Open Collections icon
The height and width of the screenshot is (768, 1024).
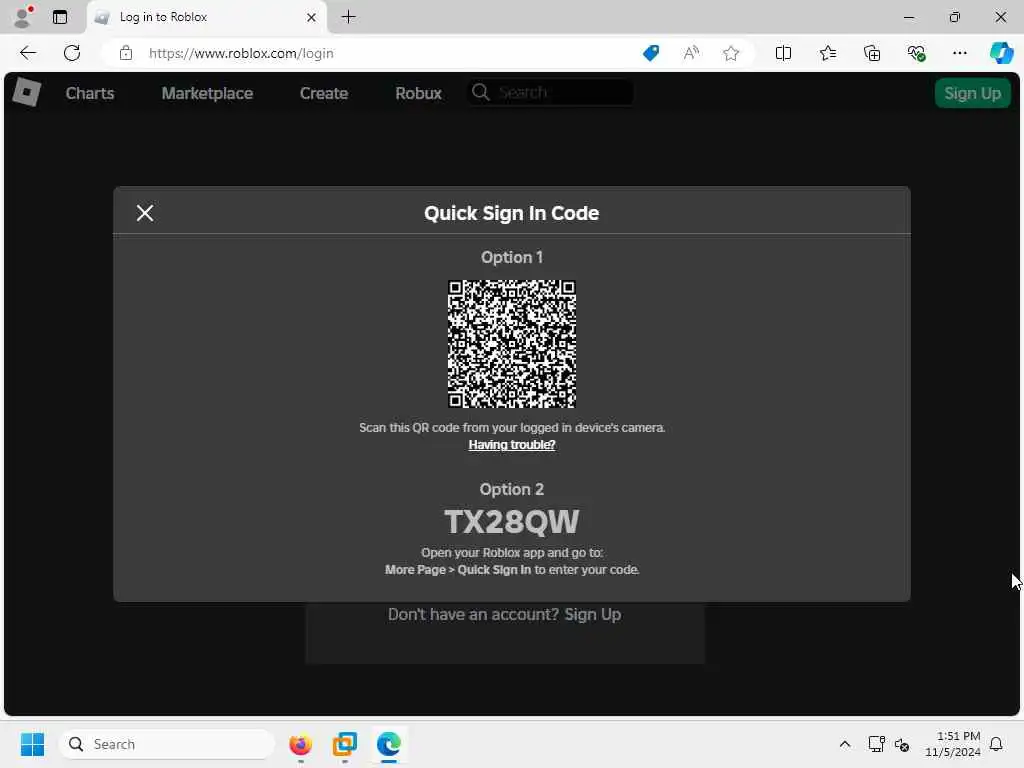(x=872, y=53)
